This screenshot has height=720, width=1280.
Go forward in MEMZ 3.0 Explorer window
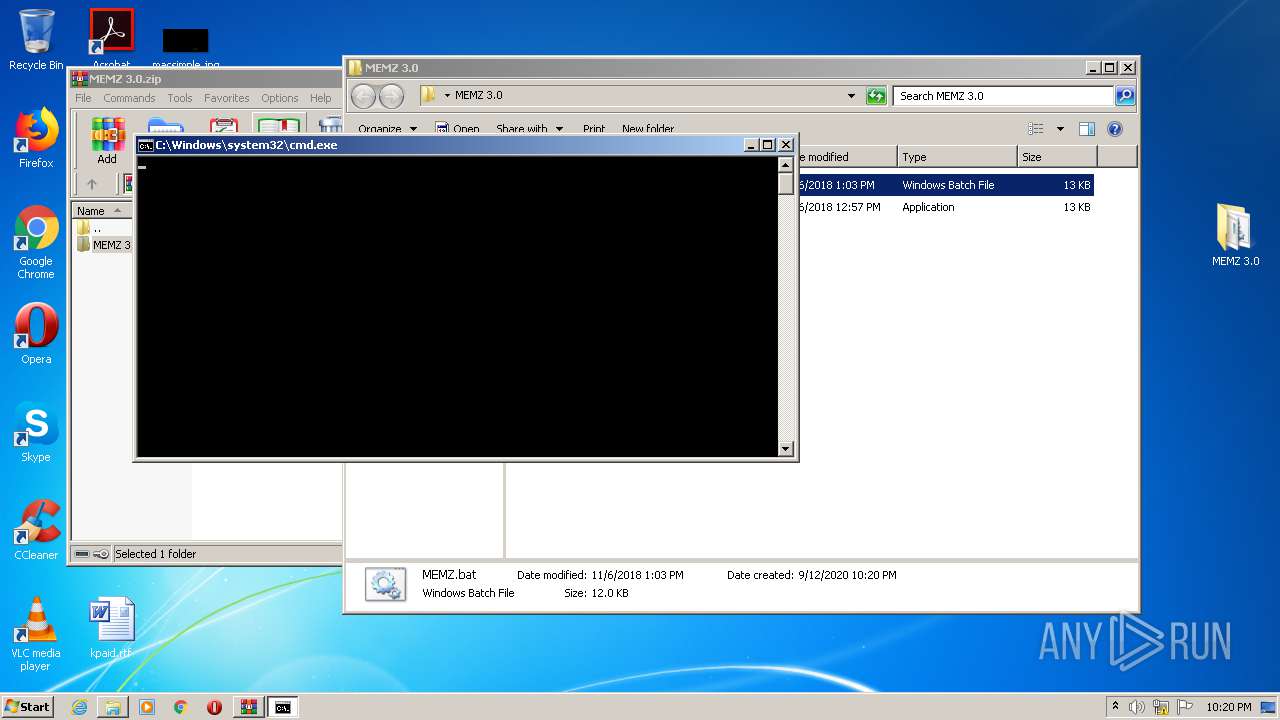392,96
